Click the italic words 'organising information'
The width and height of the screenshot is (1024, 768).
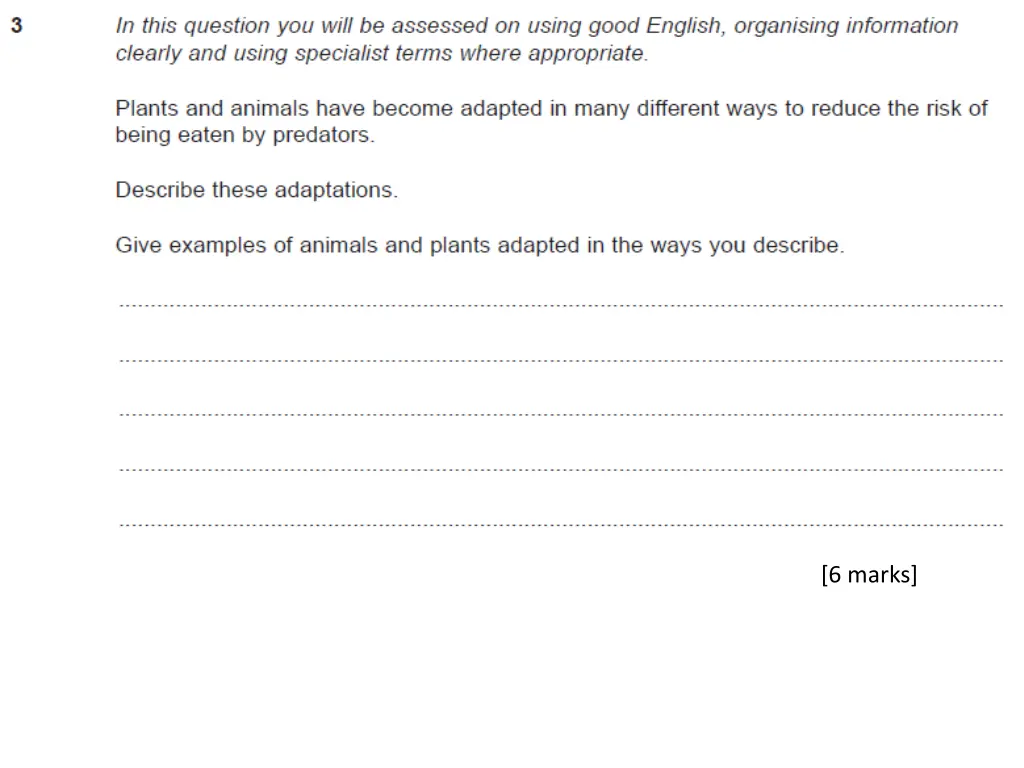tap(846, 26)
